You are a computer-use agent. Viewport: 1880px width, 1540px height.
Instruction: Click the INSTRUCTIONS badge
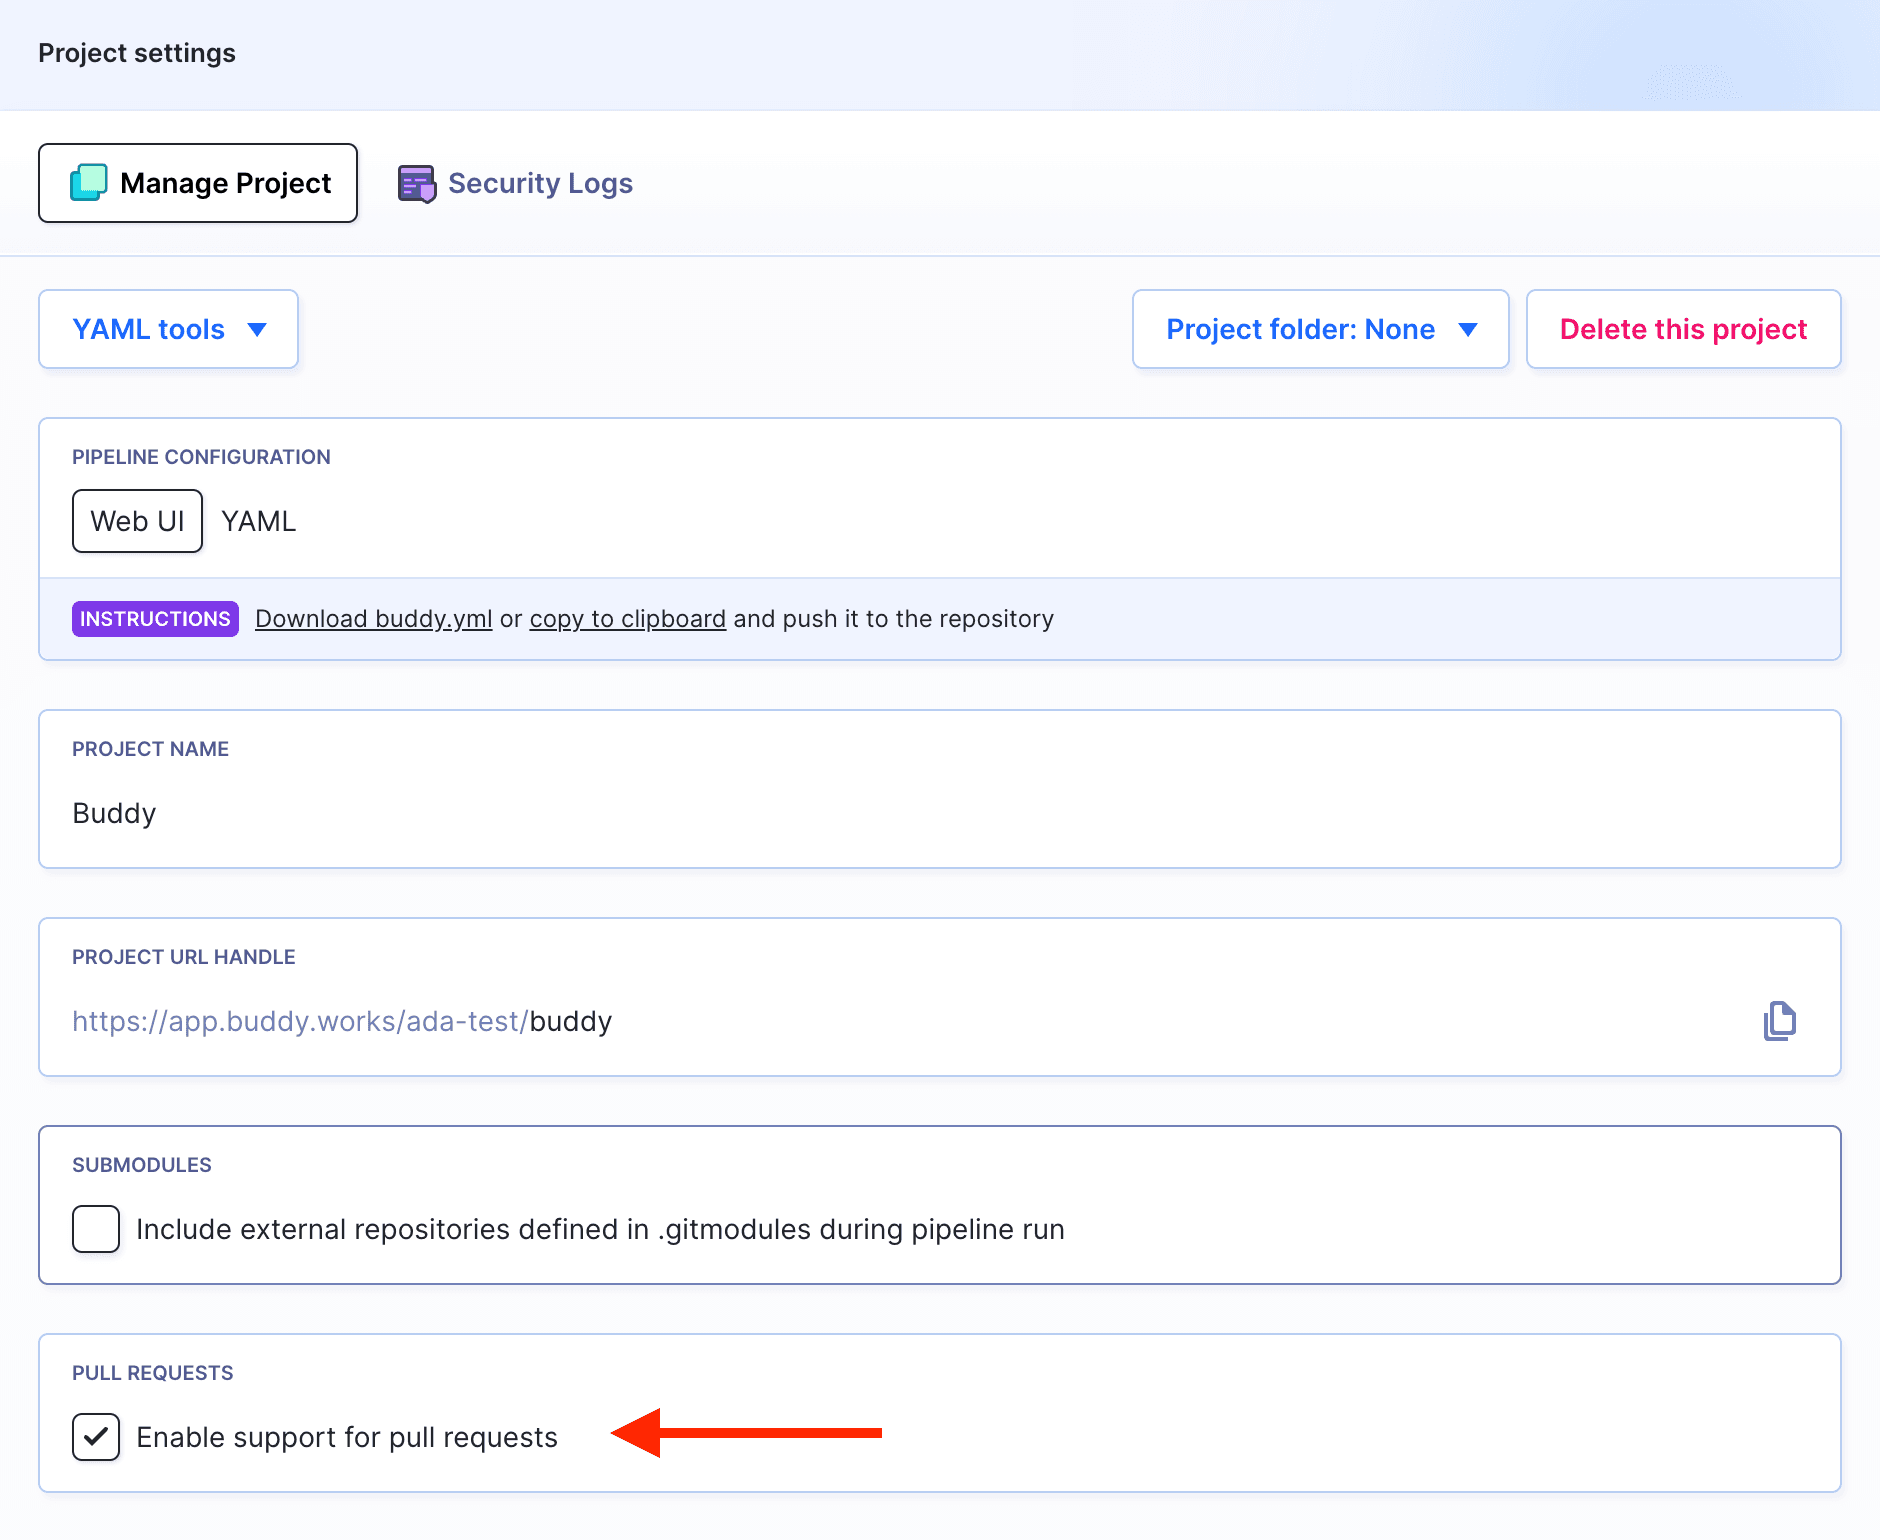click(x=154, y=618)
